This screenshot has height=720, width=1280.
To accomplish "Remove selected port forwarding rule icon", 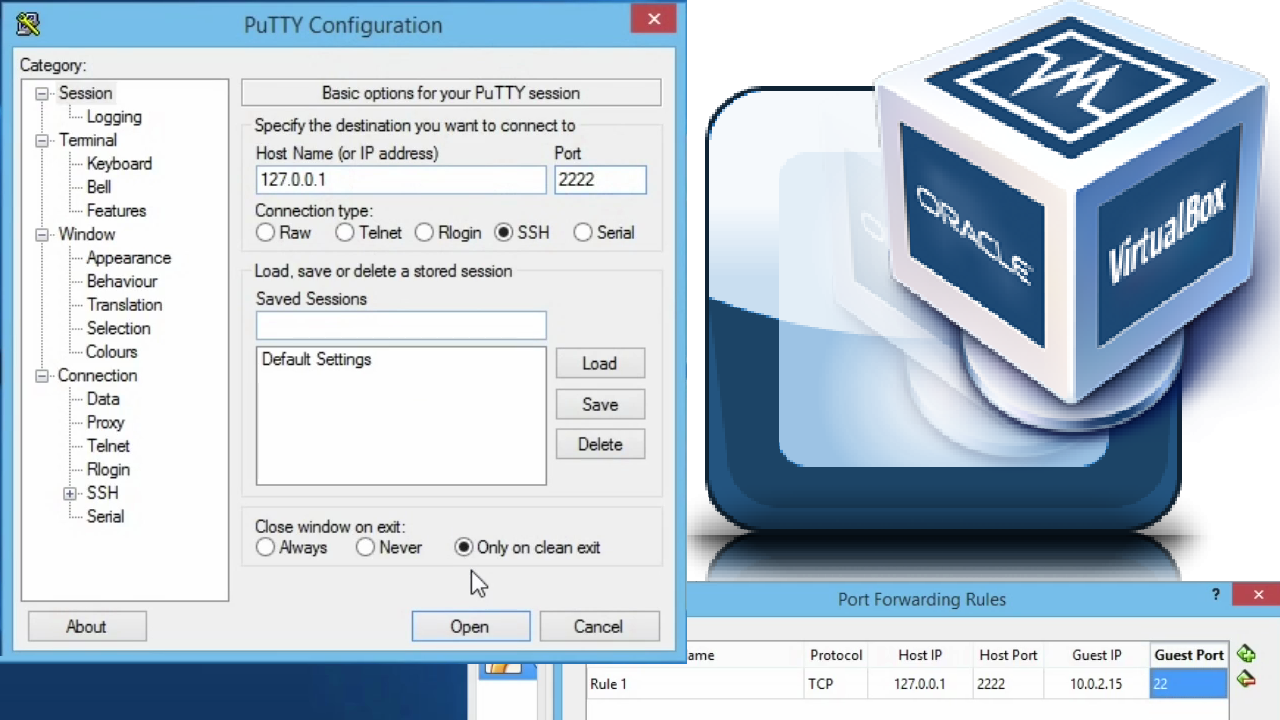I will tap(1246, 680).
